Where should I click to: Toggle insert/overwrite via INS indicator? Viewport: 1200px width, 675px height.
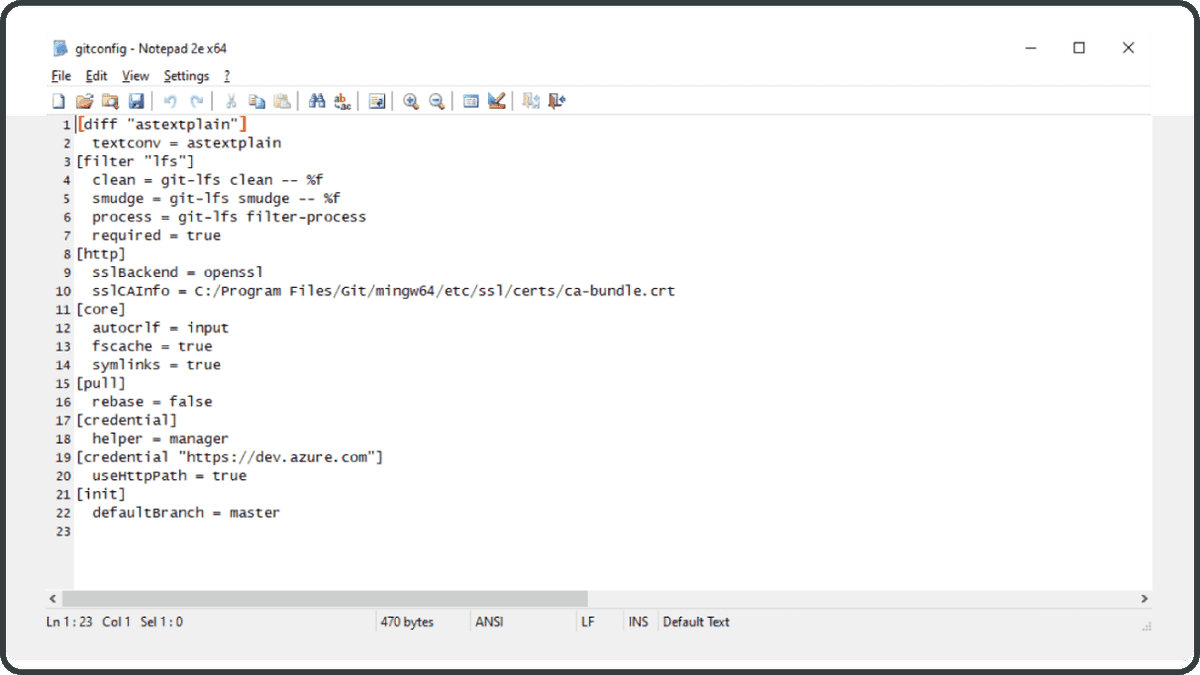[x=637, y=621]
